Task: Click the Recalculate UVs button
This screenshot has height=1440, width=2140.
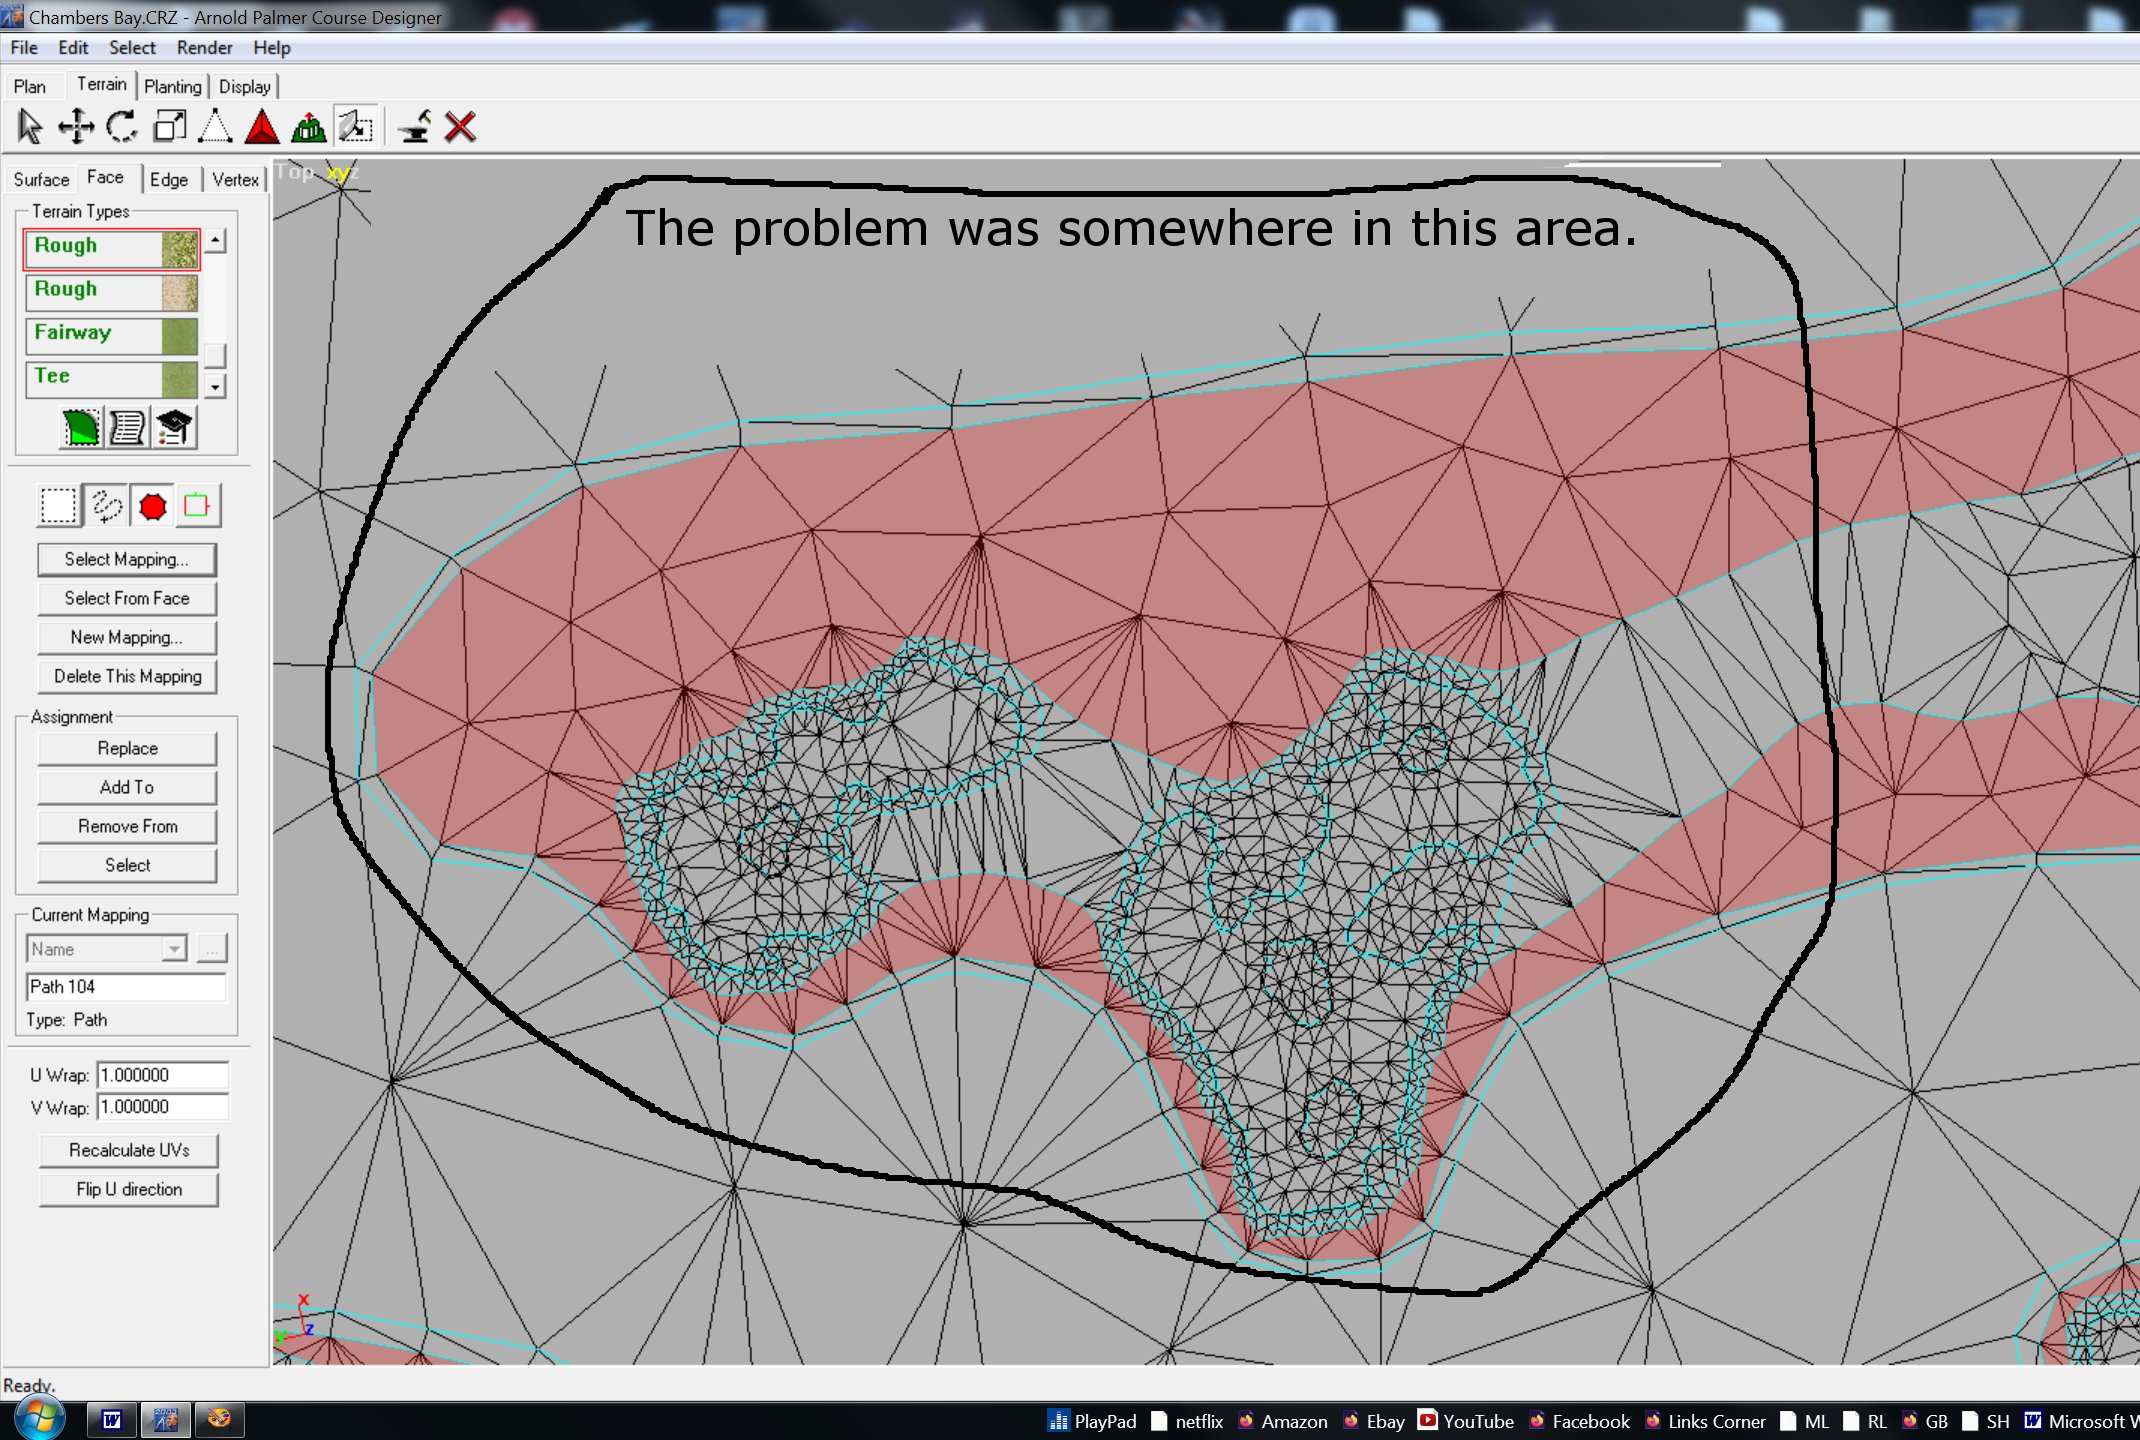Action: [128, 1150]
